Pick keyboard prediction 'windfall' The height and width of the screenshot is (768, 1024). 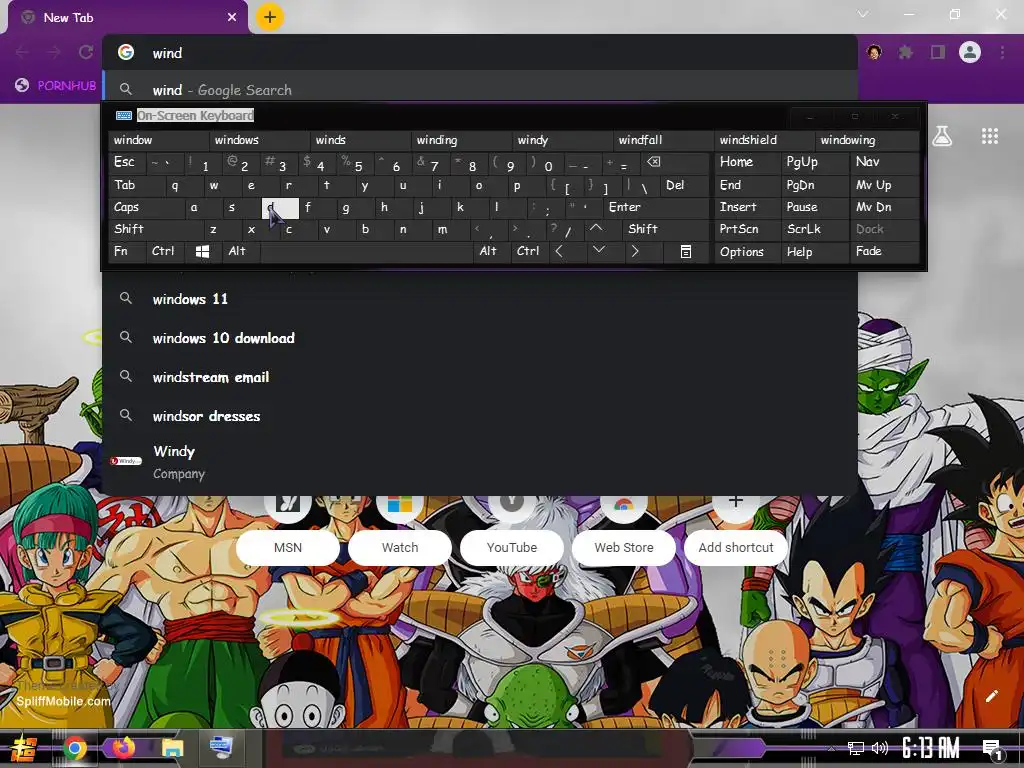[x=664, y=140]
